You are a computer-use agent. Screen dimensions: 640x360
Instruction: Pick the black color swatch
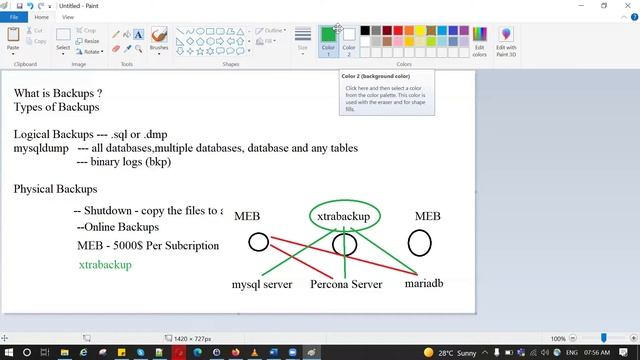click(365, 31)
